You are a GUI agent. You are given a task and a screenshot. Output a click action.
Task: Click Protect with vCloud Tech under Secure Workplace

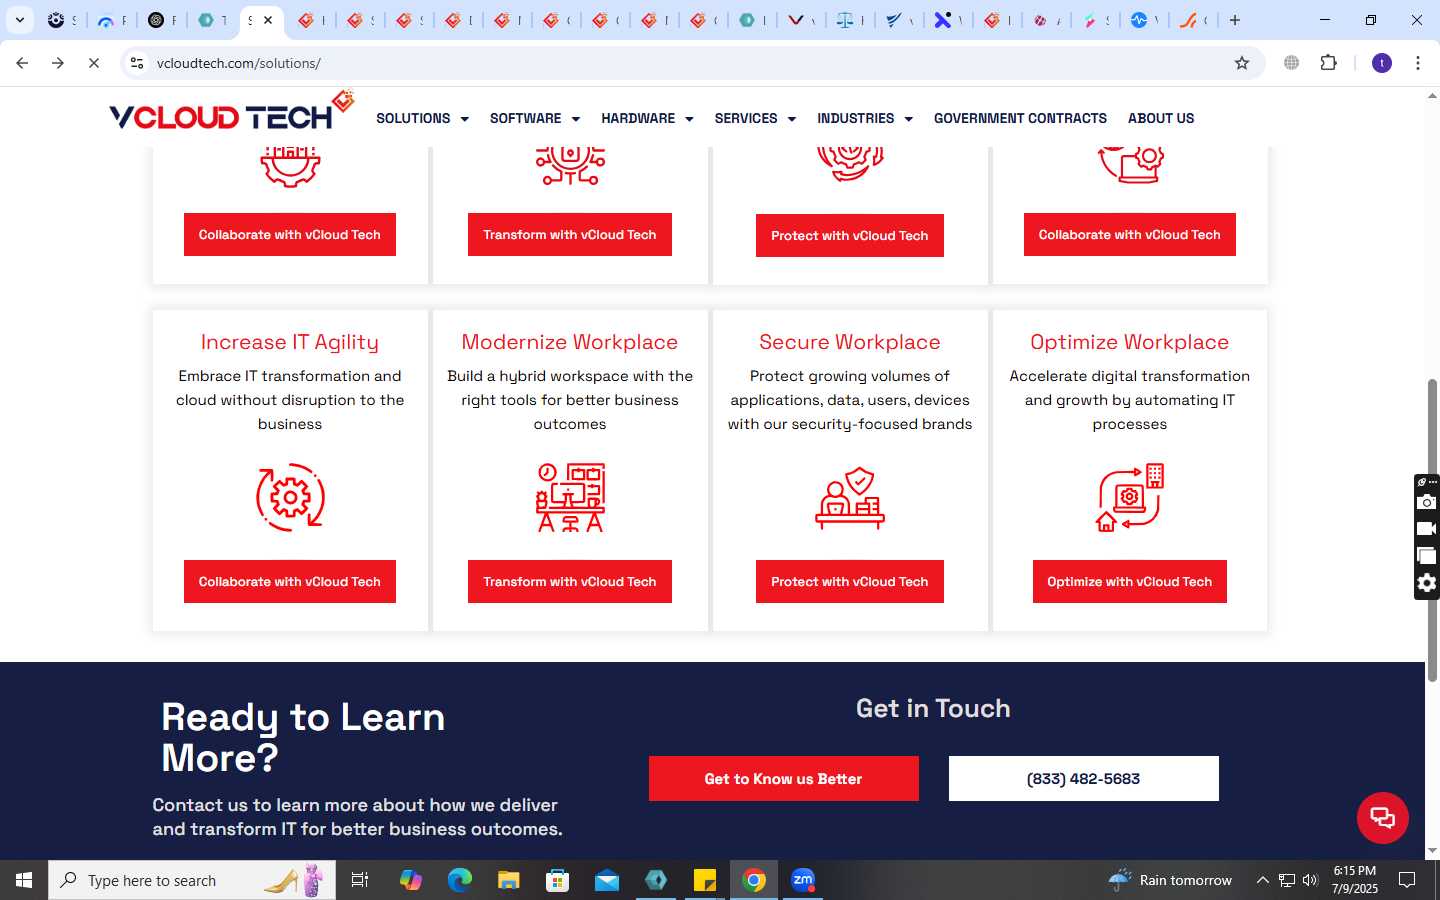coord(850,582)
